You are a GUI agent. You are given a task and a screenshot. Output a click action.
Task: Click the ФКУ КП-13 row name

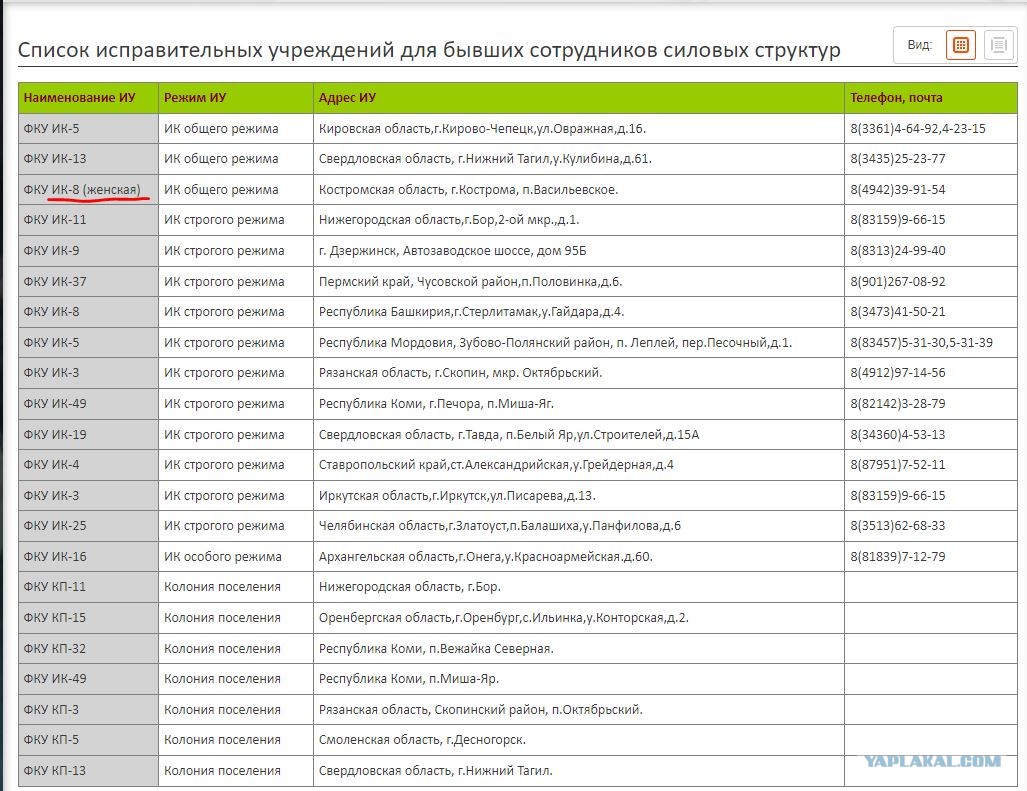point(55,770)
